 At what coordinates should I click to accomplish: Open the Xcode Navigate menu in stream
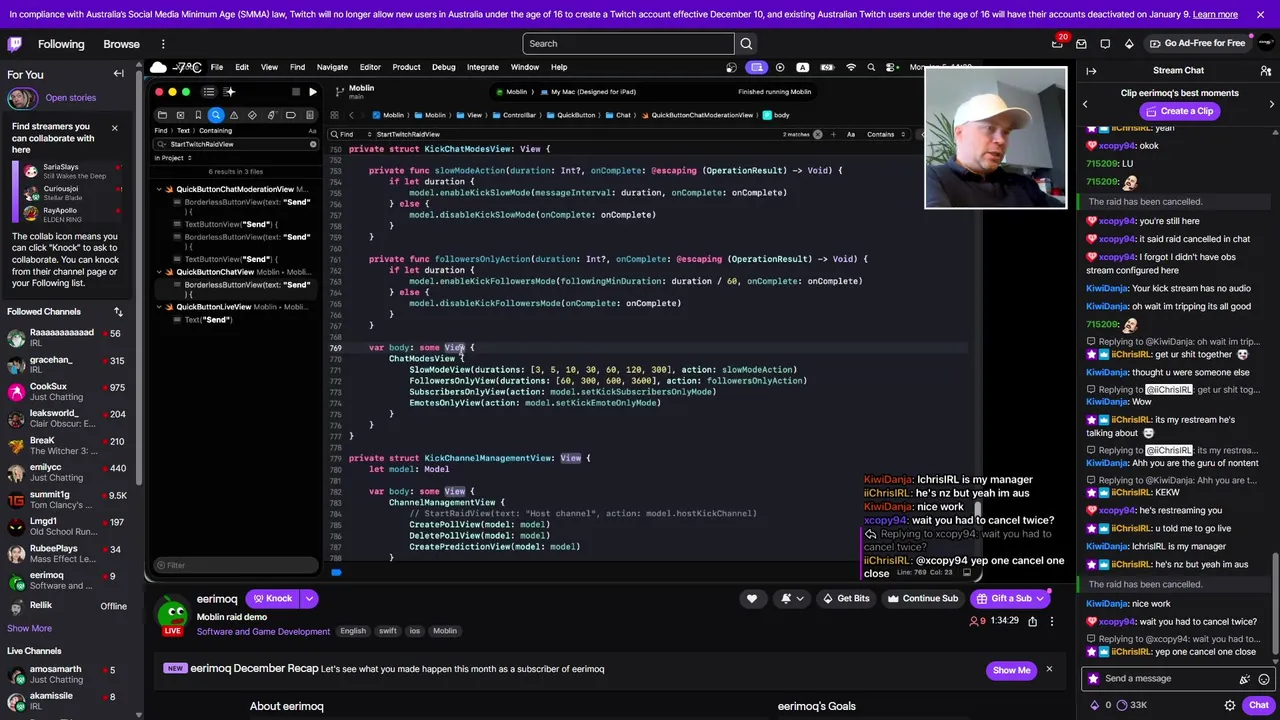coord(332,67)
